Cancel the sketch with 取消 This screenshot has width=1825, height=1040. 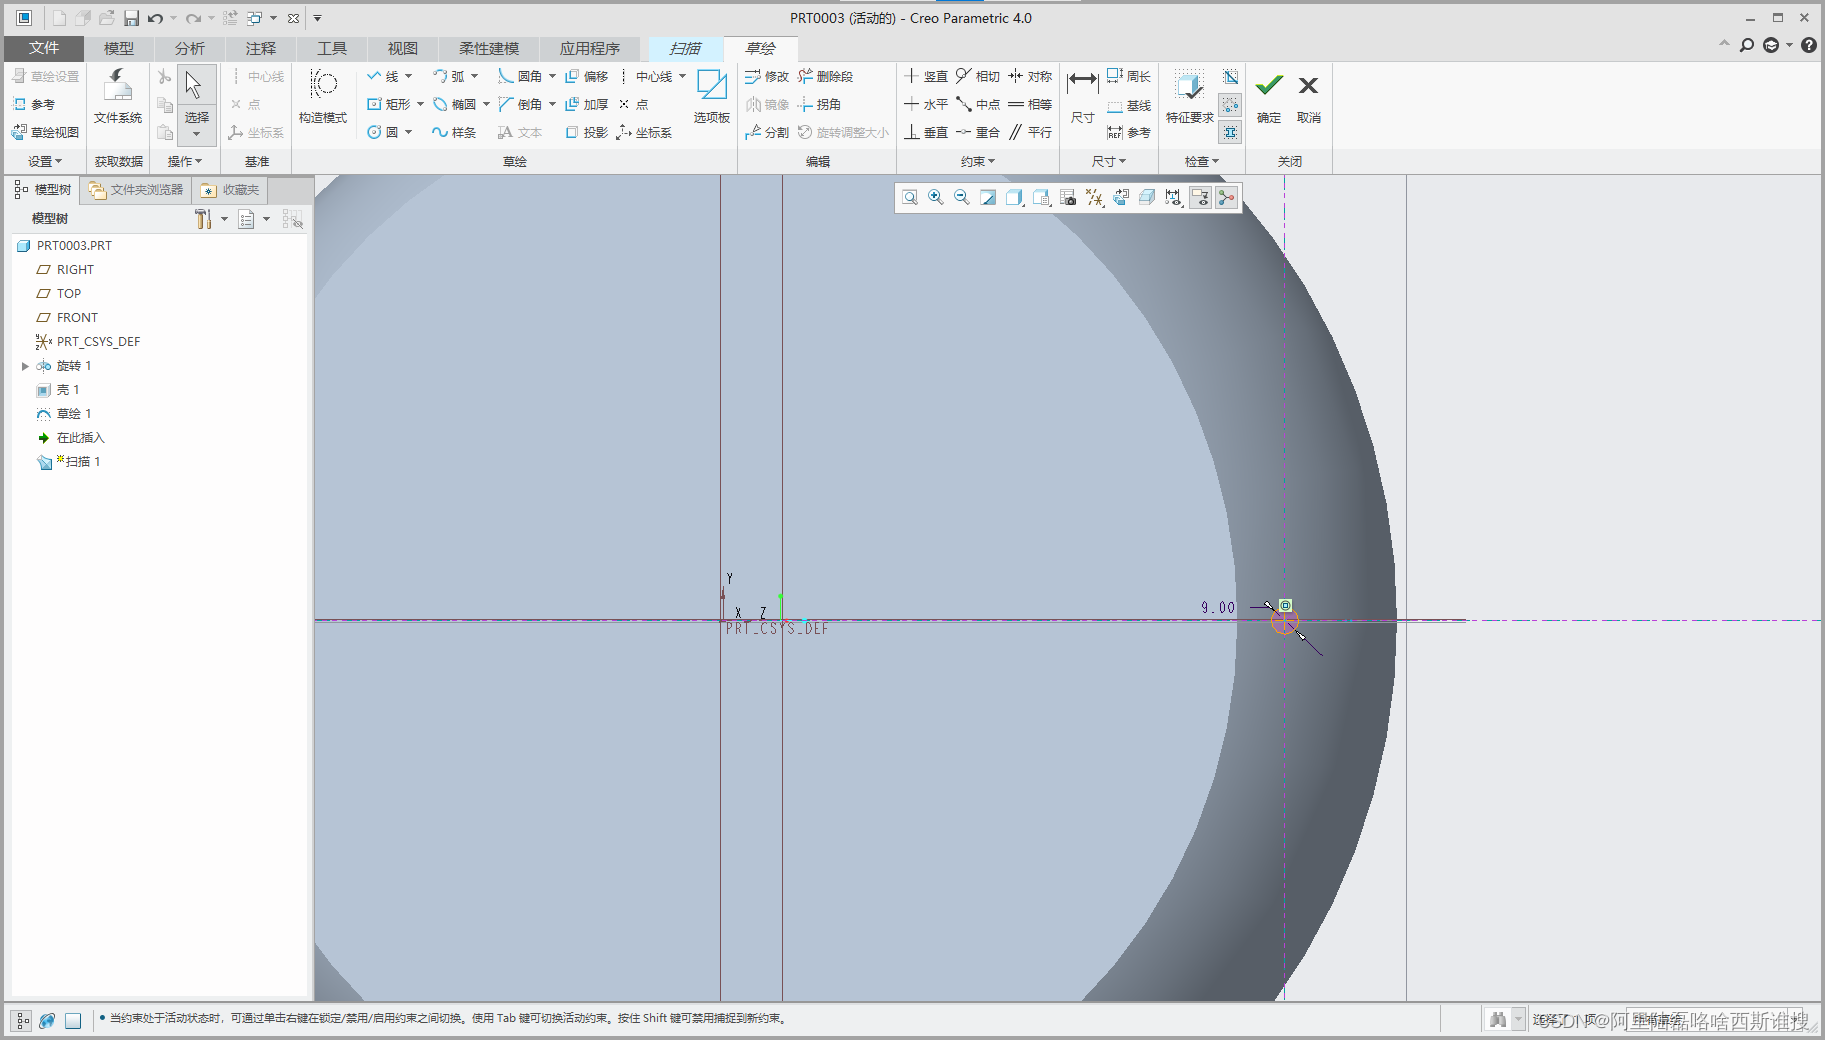pyautogui.click(x=1308, y=96)
